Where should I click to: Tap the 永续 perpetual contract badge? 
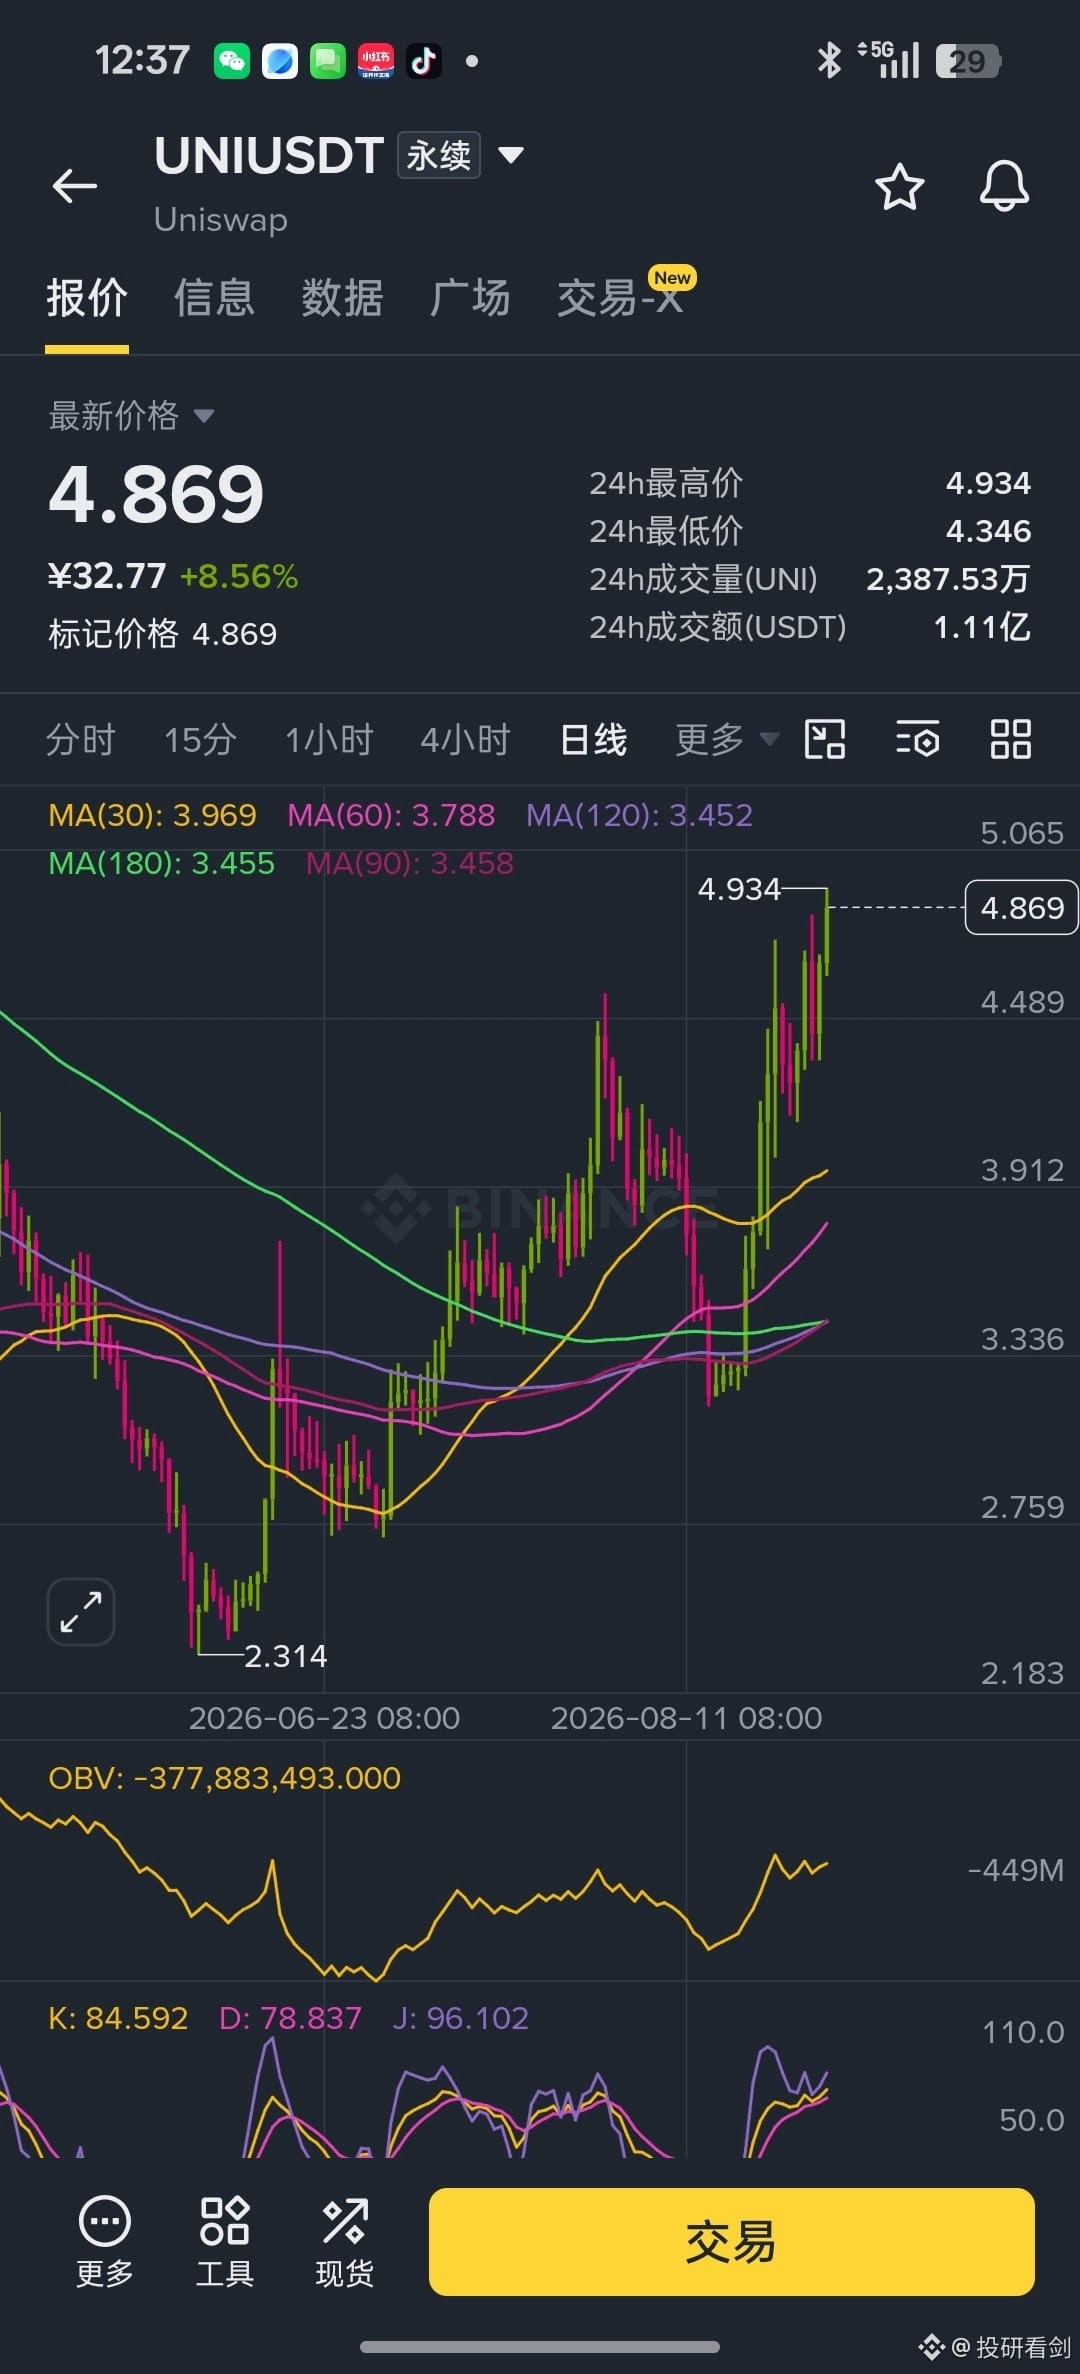[x=439, y=155]
